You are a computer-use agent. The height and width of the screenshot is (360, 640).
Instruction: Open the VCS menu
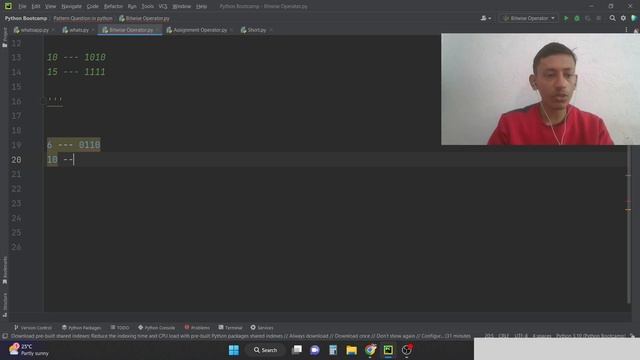point(163,6)
